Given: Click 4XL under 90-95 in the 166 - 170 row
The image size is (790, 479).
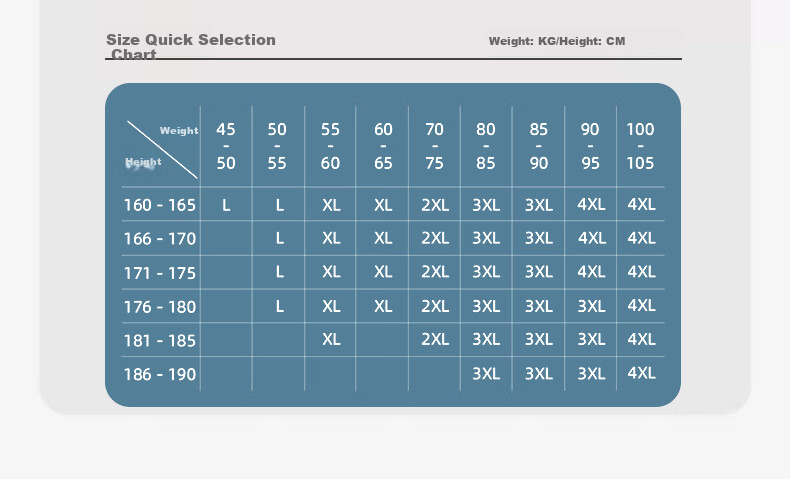Looking at the screenshot, I should pos(591,238).
